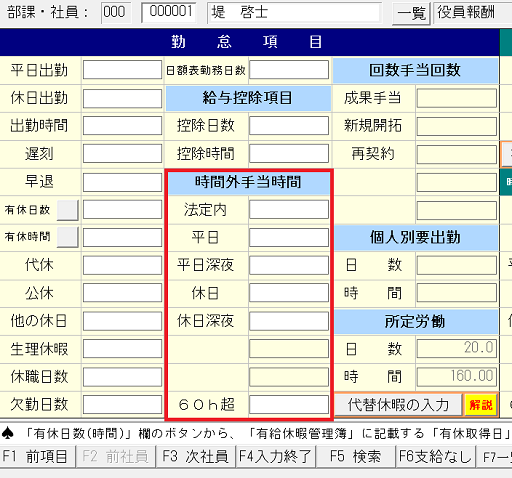Click 個人別要出勤 日数 field

coord(457,265)
